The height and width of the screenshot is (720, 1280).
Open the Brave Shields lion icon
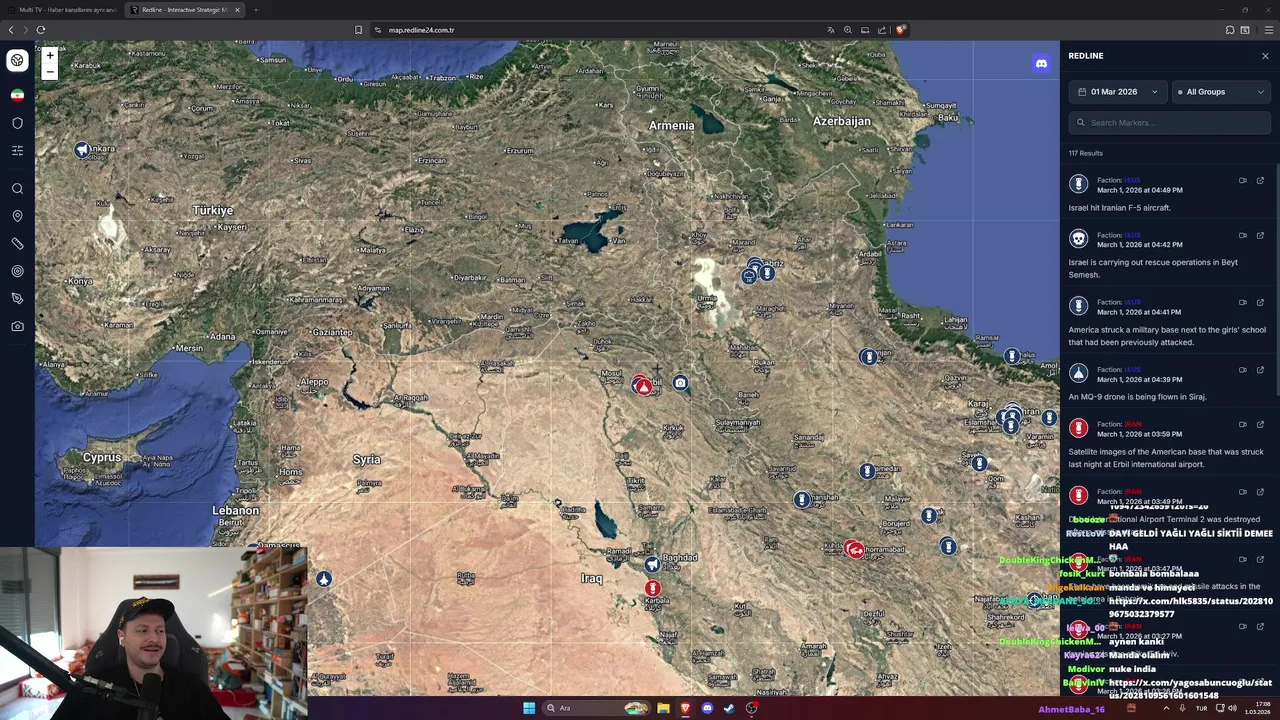(900, 30)
